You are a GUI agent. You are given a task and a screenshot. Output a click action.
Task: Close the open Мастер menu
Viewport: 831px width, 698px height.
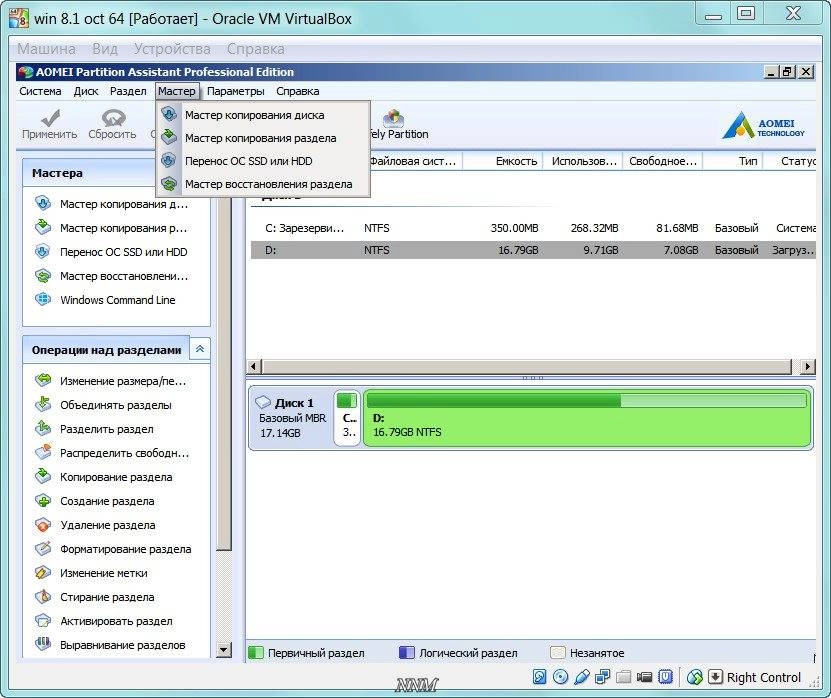[x=177, y=91]
